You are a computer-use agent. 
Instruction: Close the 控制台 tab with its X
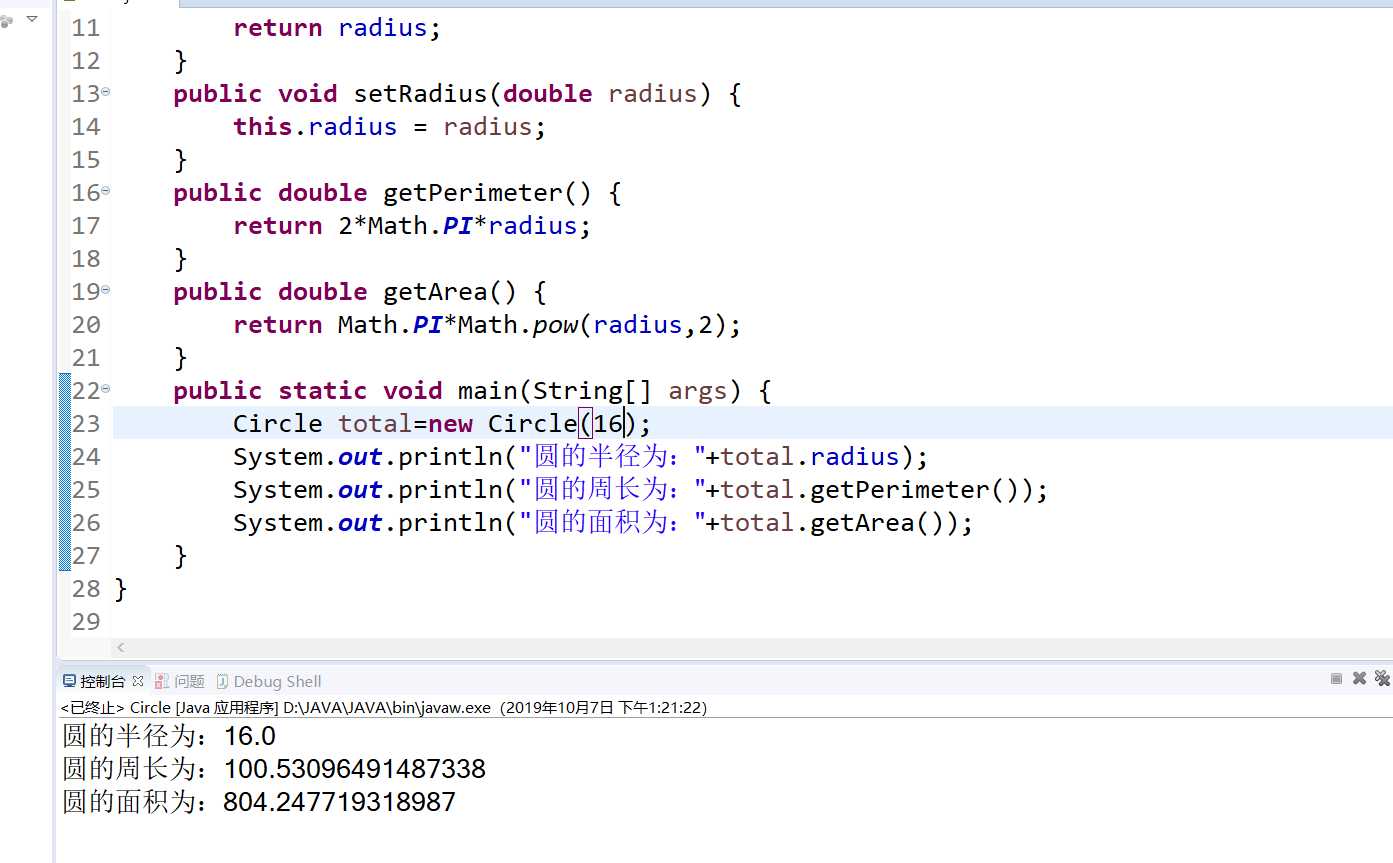coord(138,681)
